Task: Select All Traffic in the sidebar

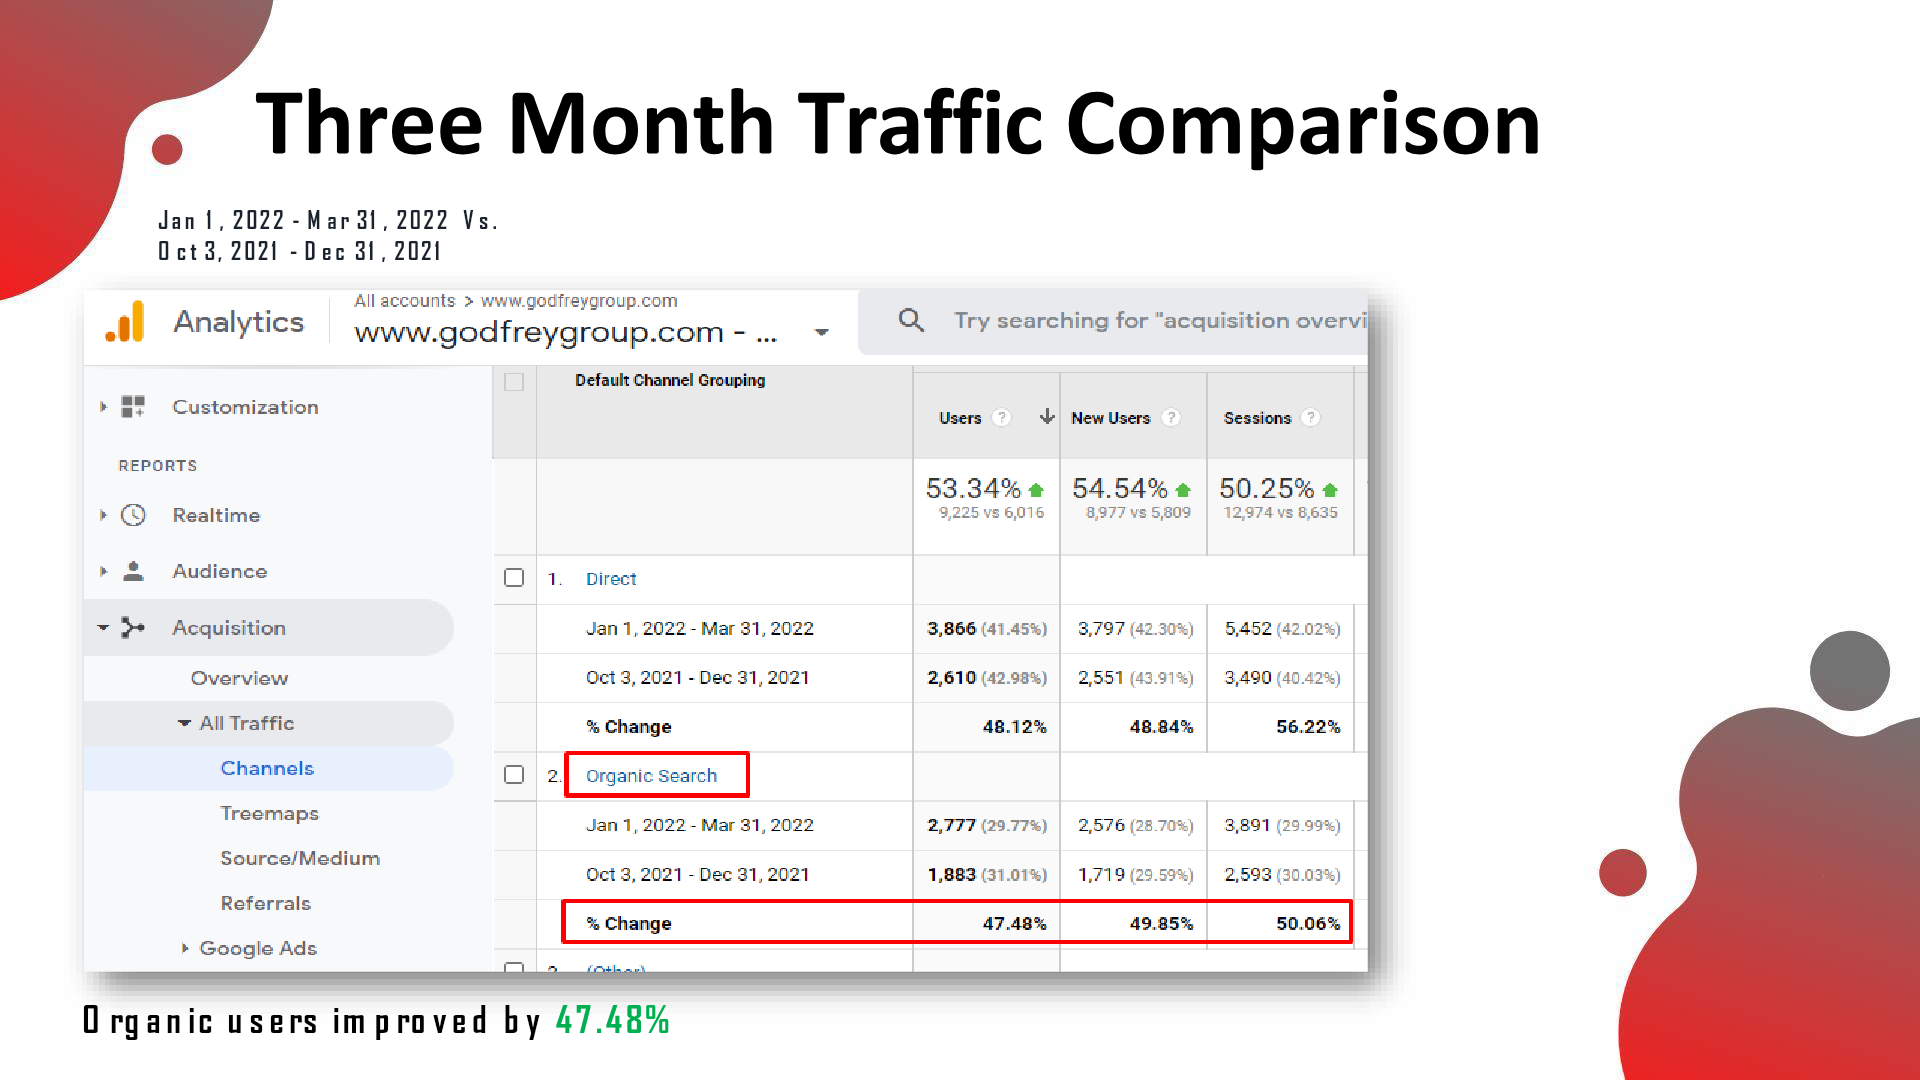Action: click(x=246, y=723)
